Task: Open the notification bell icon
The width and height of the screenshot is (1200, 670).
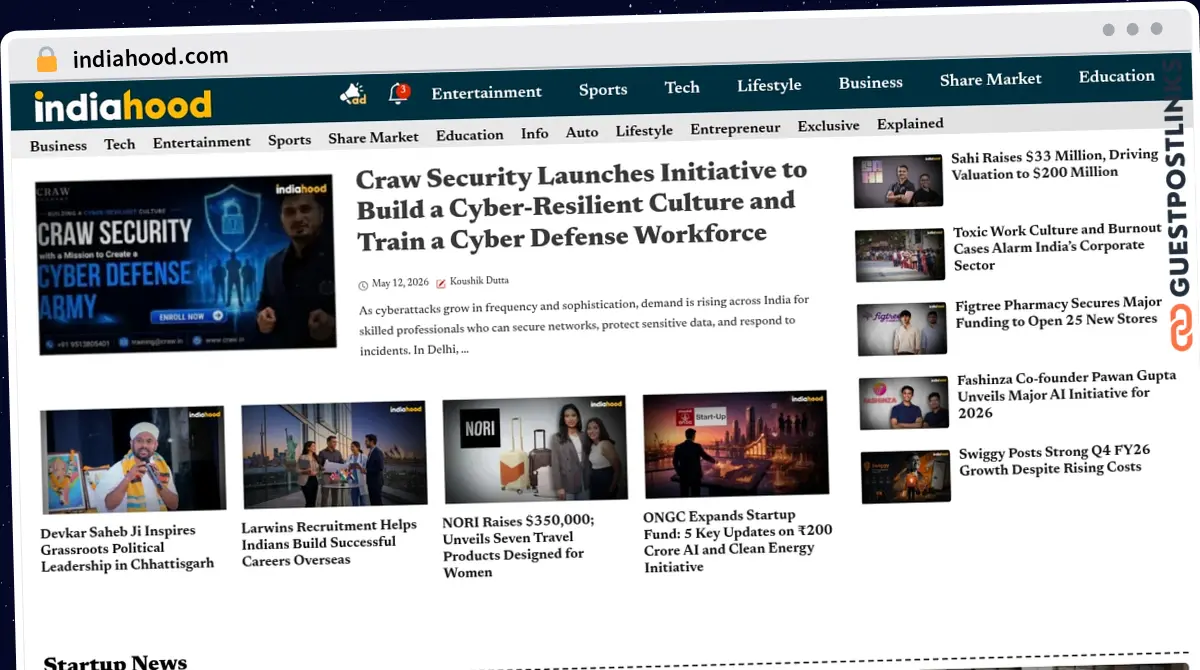Action: click(399, 93)
